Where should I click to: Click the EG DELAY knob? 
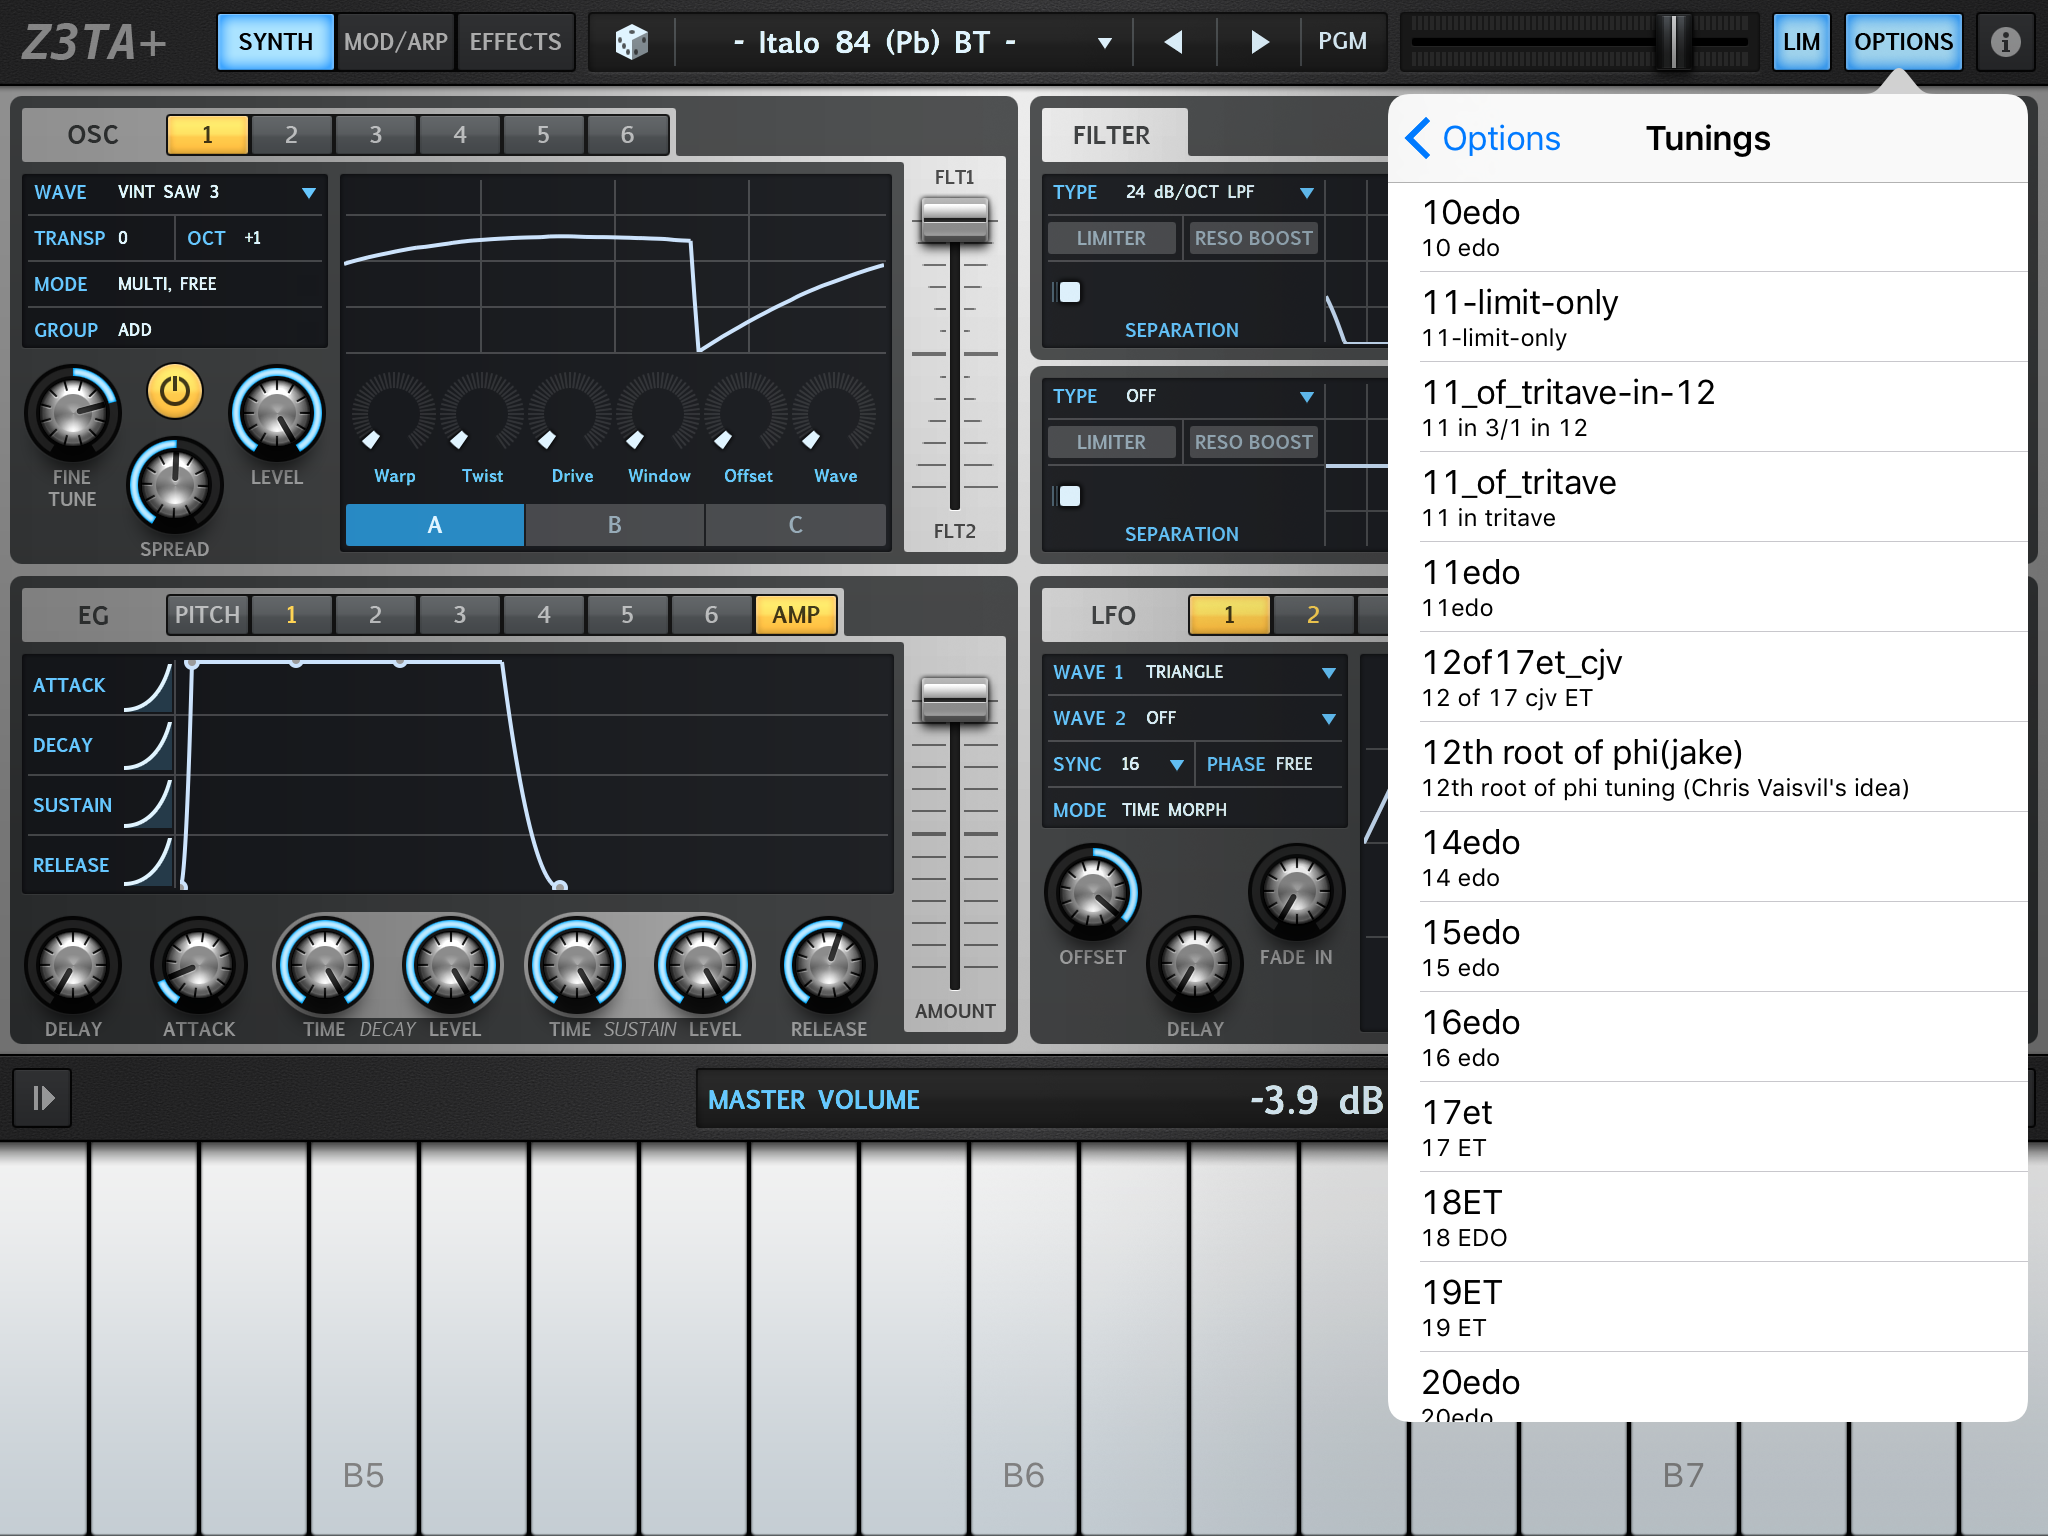73,966
